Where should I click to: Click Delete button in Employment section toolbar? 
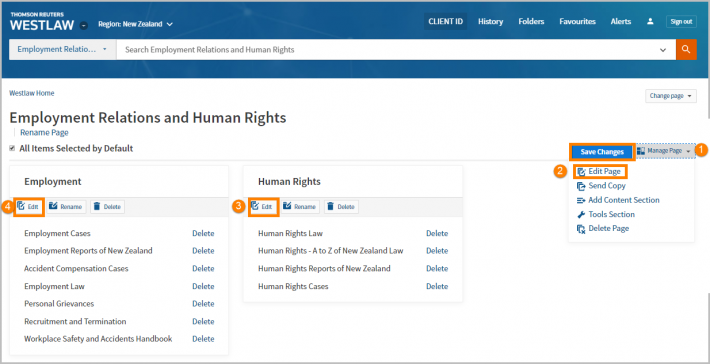[107, 207]
